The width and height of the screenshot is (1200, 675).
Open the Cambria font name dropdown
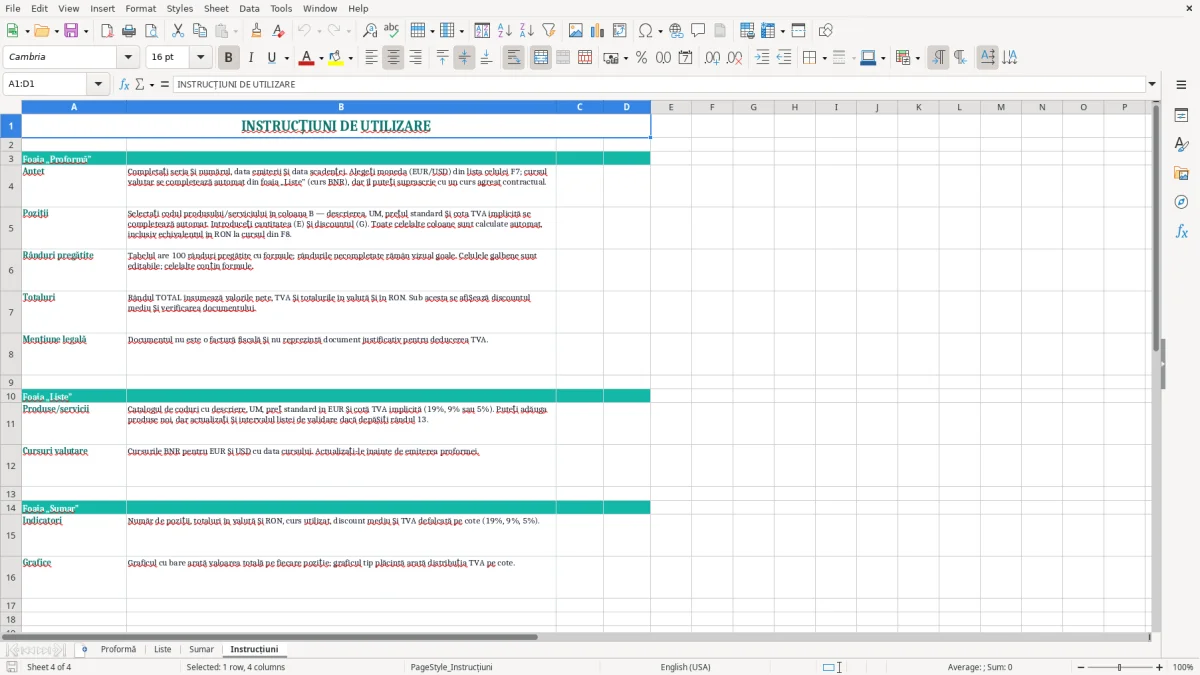point(128,58)
